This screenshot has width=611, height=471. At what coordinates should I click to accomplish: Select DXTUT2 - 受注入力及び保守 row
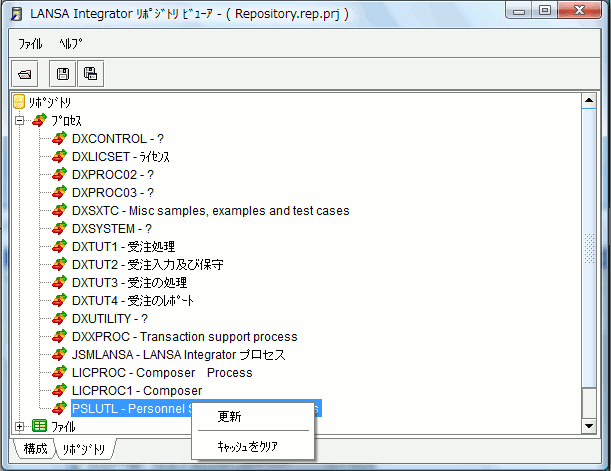148,264
